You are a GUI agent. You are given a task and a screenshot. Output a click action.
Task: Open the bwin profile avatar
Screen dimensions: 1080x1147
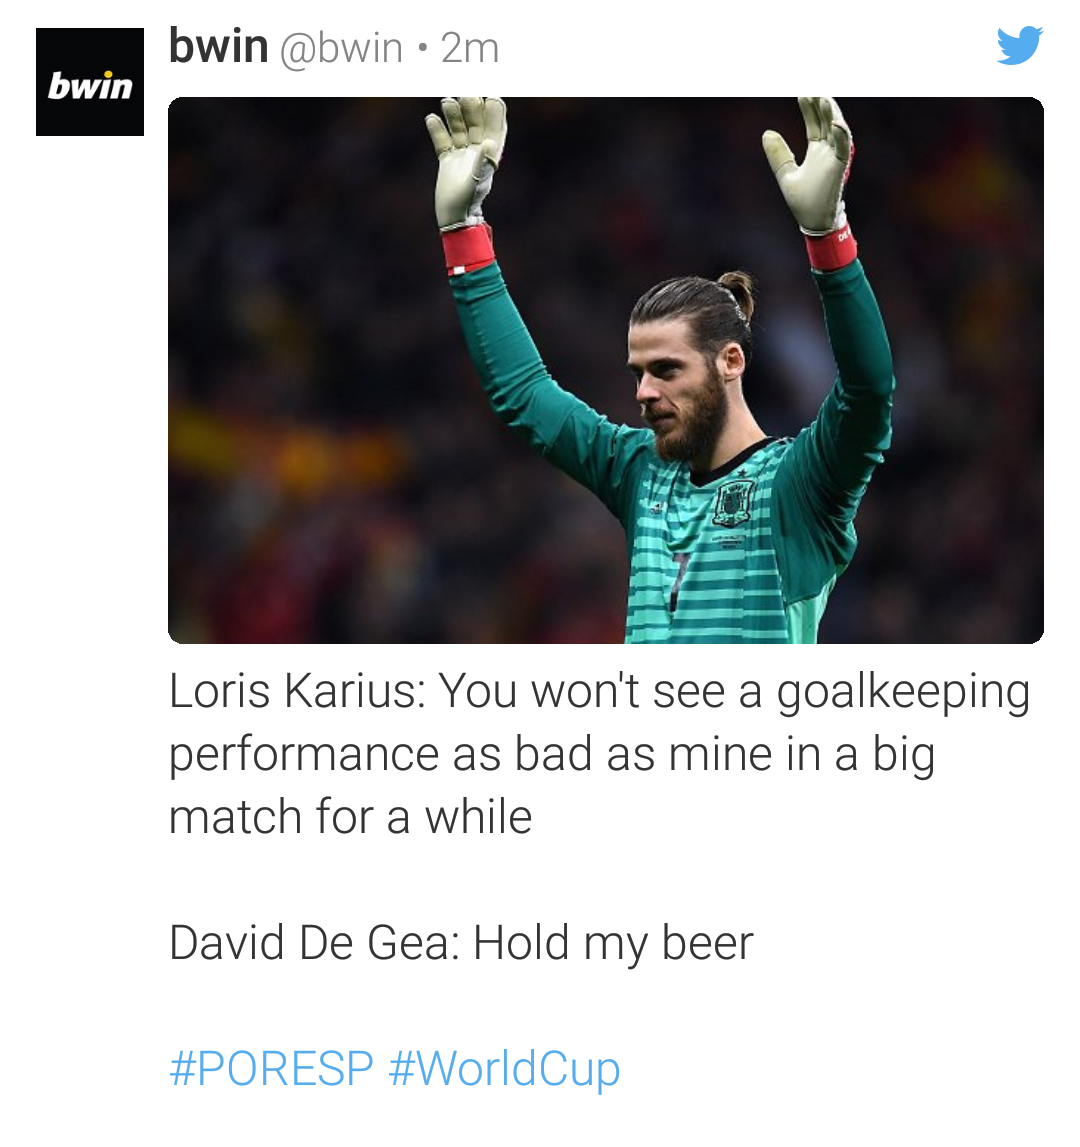pyautogui.click(x=90, y=82)
